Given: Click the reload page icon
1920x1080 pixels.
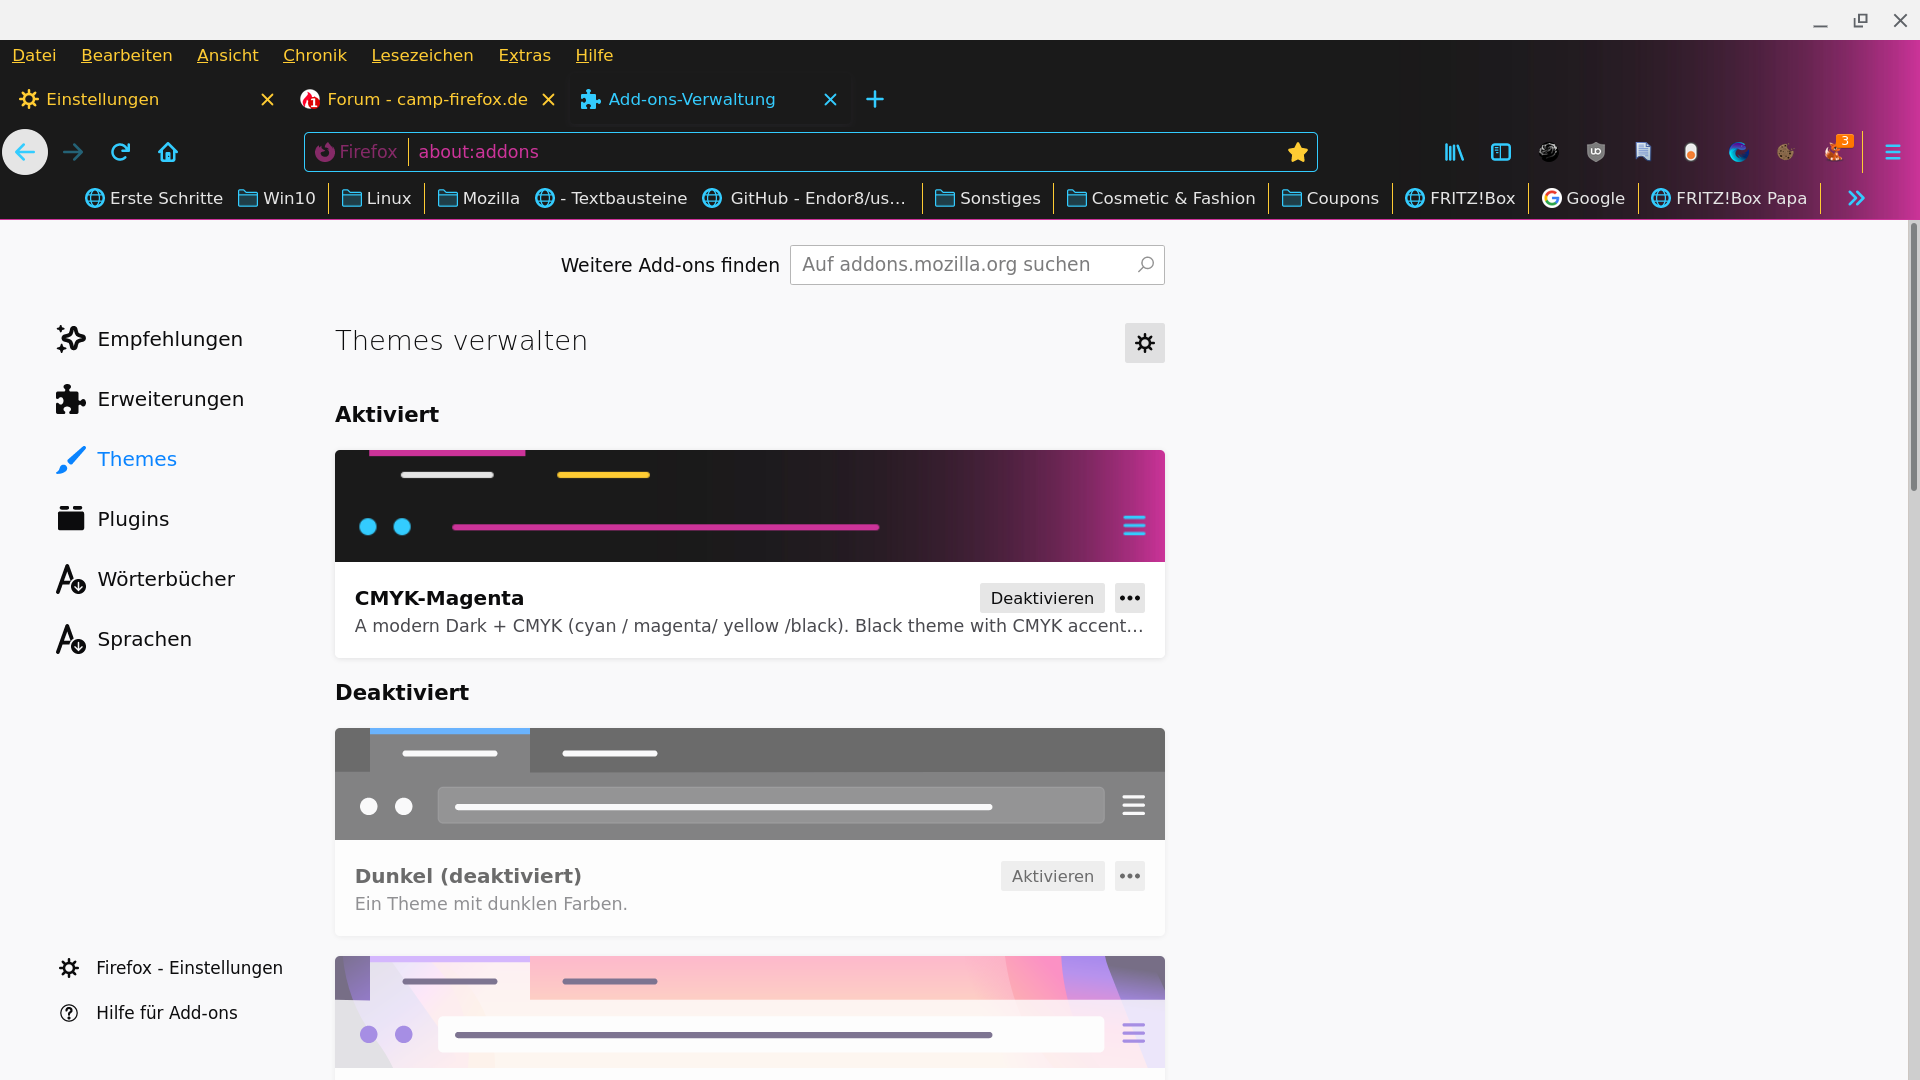Looking at the screenshot, I should click(x=120, y=152).
